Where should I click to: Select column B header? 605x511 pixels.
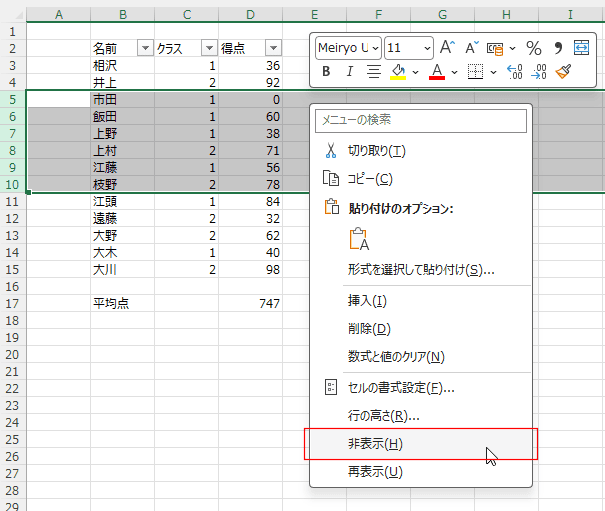[123, 15]
